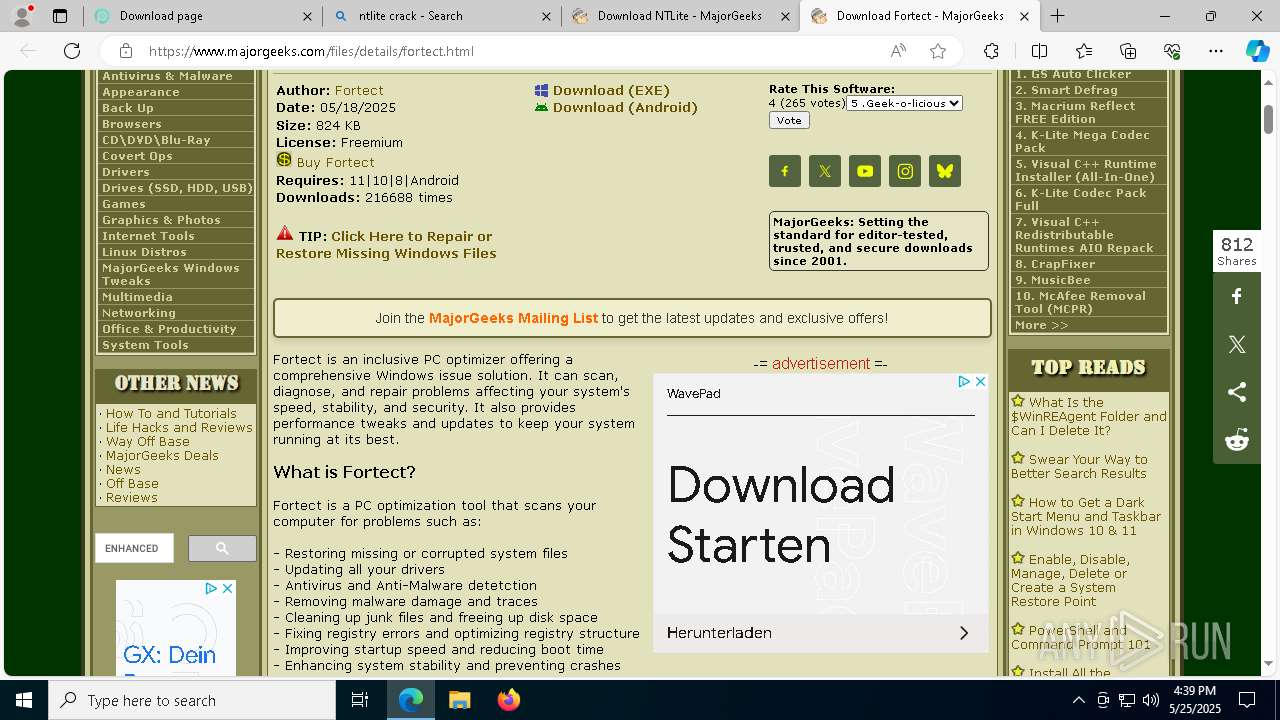Open Buy Fortect link
This screenshot has width=1280, height=720.
(335, 162)
